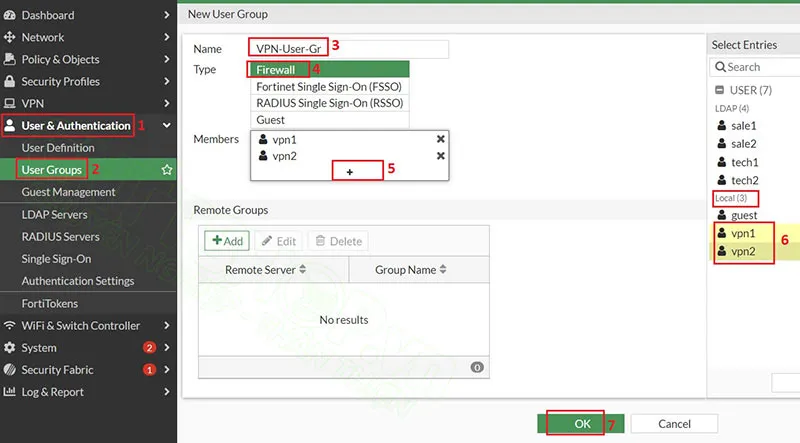
Task: Click the WiFi & Switch Controller icon
Action: pos(9,325)
